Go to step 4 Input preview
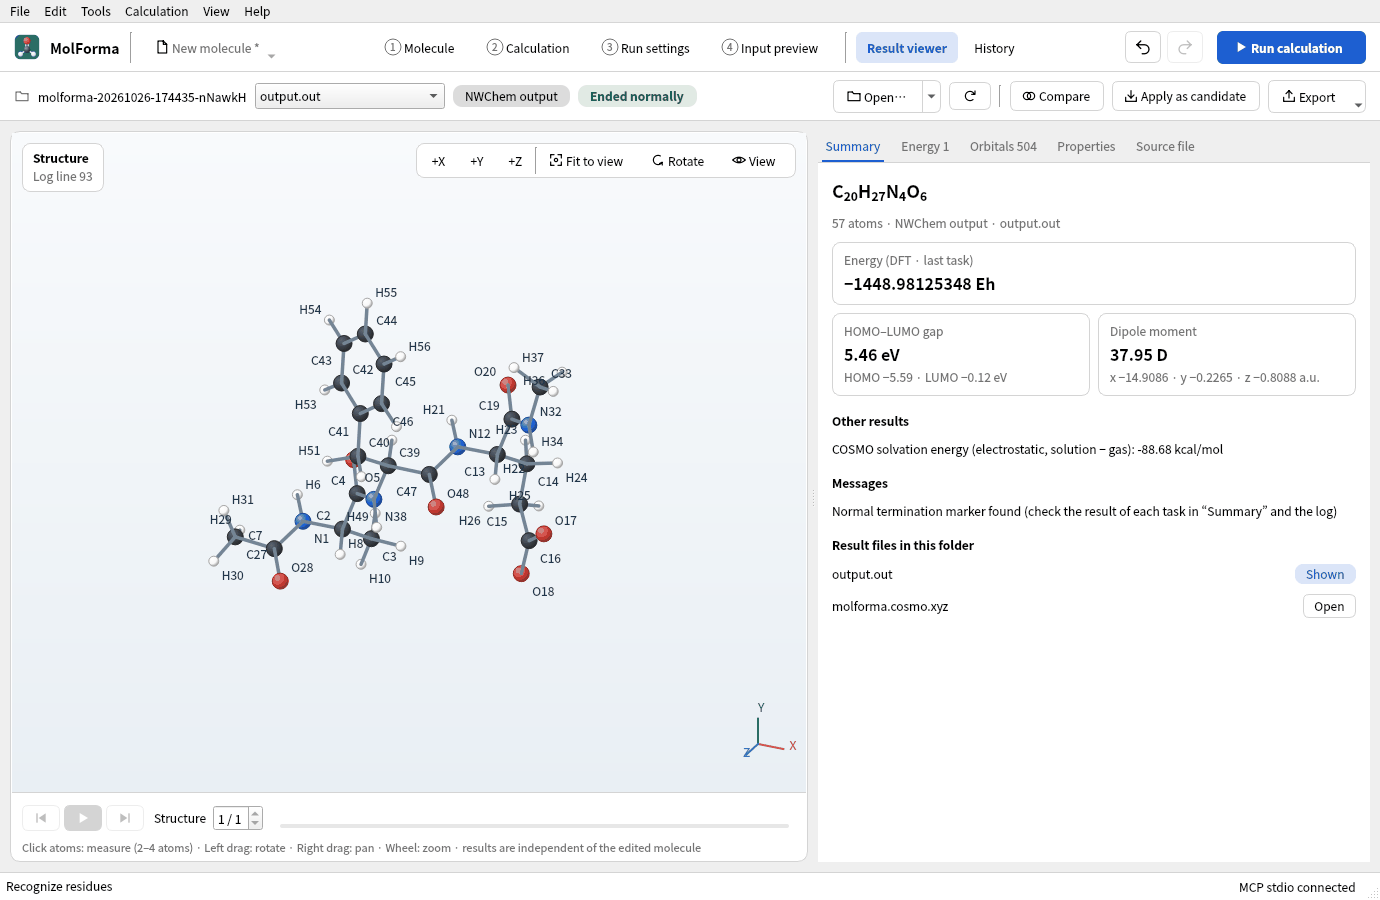This screenshot has width=1380, height=900. [x=770, y=48]
